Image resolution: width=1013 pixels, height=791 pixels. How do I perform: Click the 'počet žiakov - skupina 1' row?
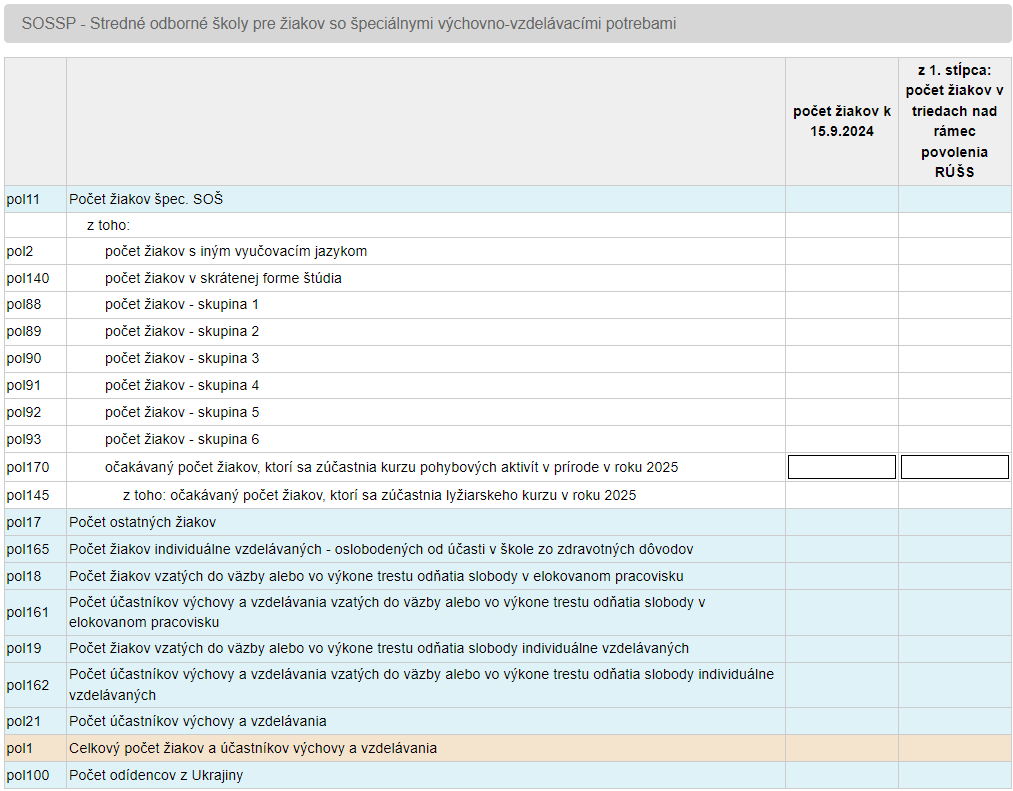pyautogui.click(x=508, y=304)
